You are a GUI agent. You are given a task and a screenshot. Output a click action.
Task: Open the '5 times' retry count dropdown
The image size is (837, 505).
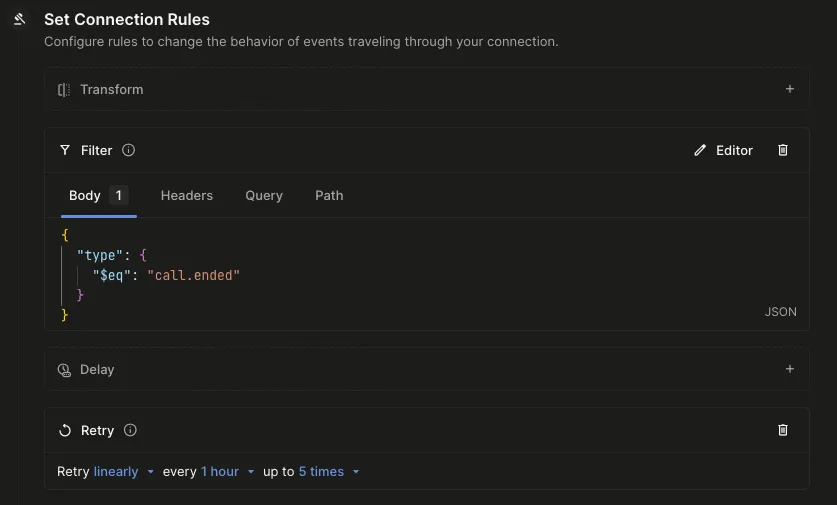tap(329, 472)
